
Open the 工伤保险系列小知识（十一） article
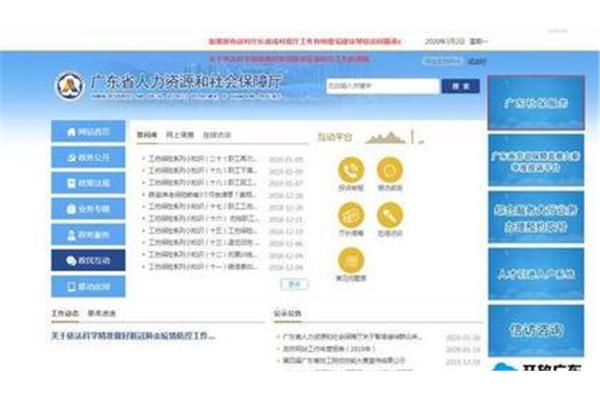203,266
